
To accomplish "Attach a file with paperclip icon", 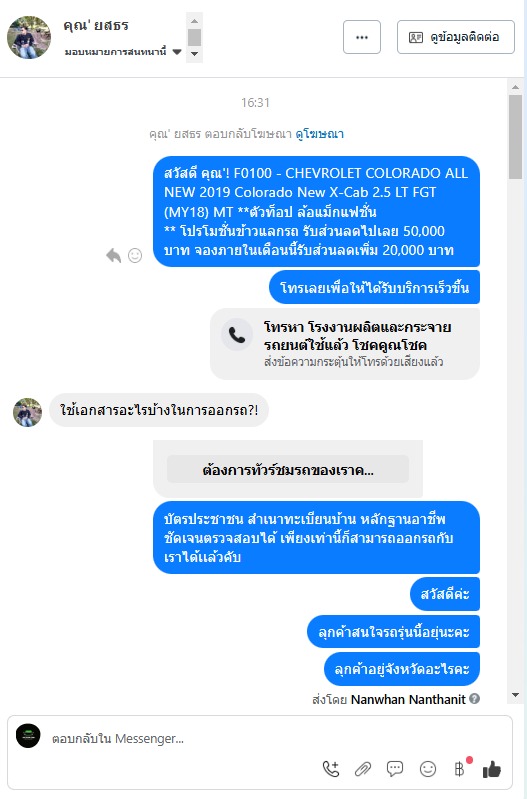I will pos(363,768).
